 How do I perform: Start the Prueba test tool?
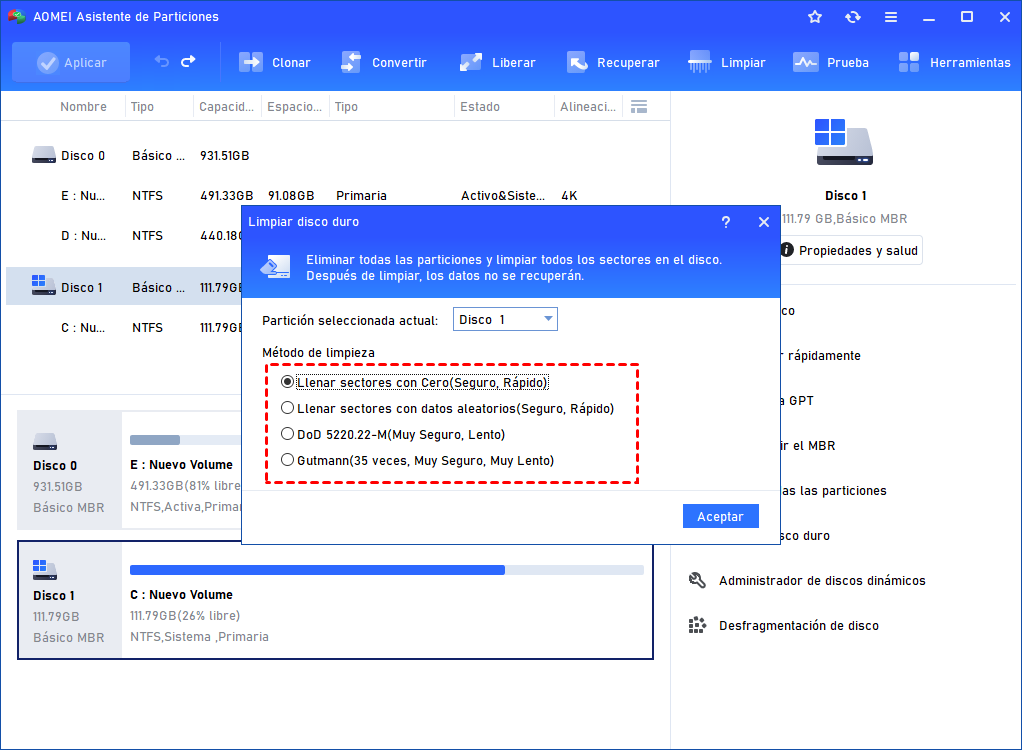(831, 62)
